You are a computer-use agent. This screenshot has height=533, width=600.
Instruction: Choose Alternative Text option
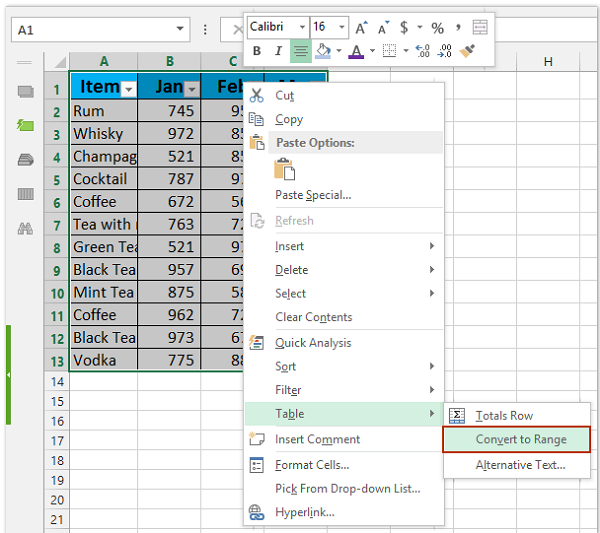pos(517,465)
